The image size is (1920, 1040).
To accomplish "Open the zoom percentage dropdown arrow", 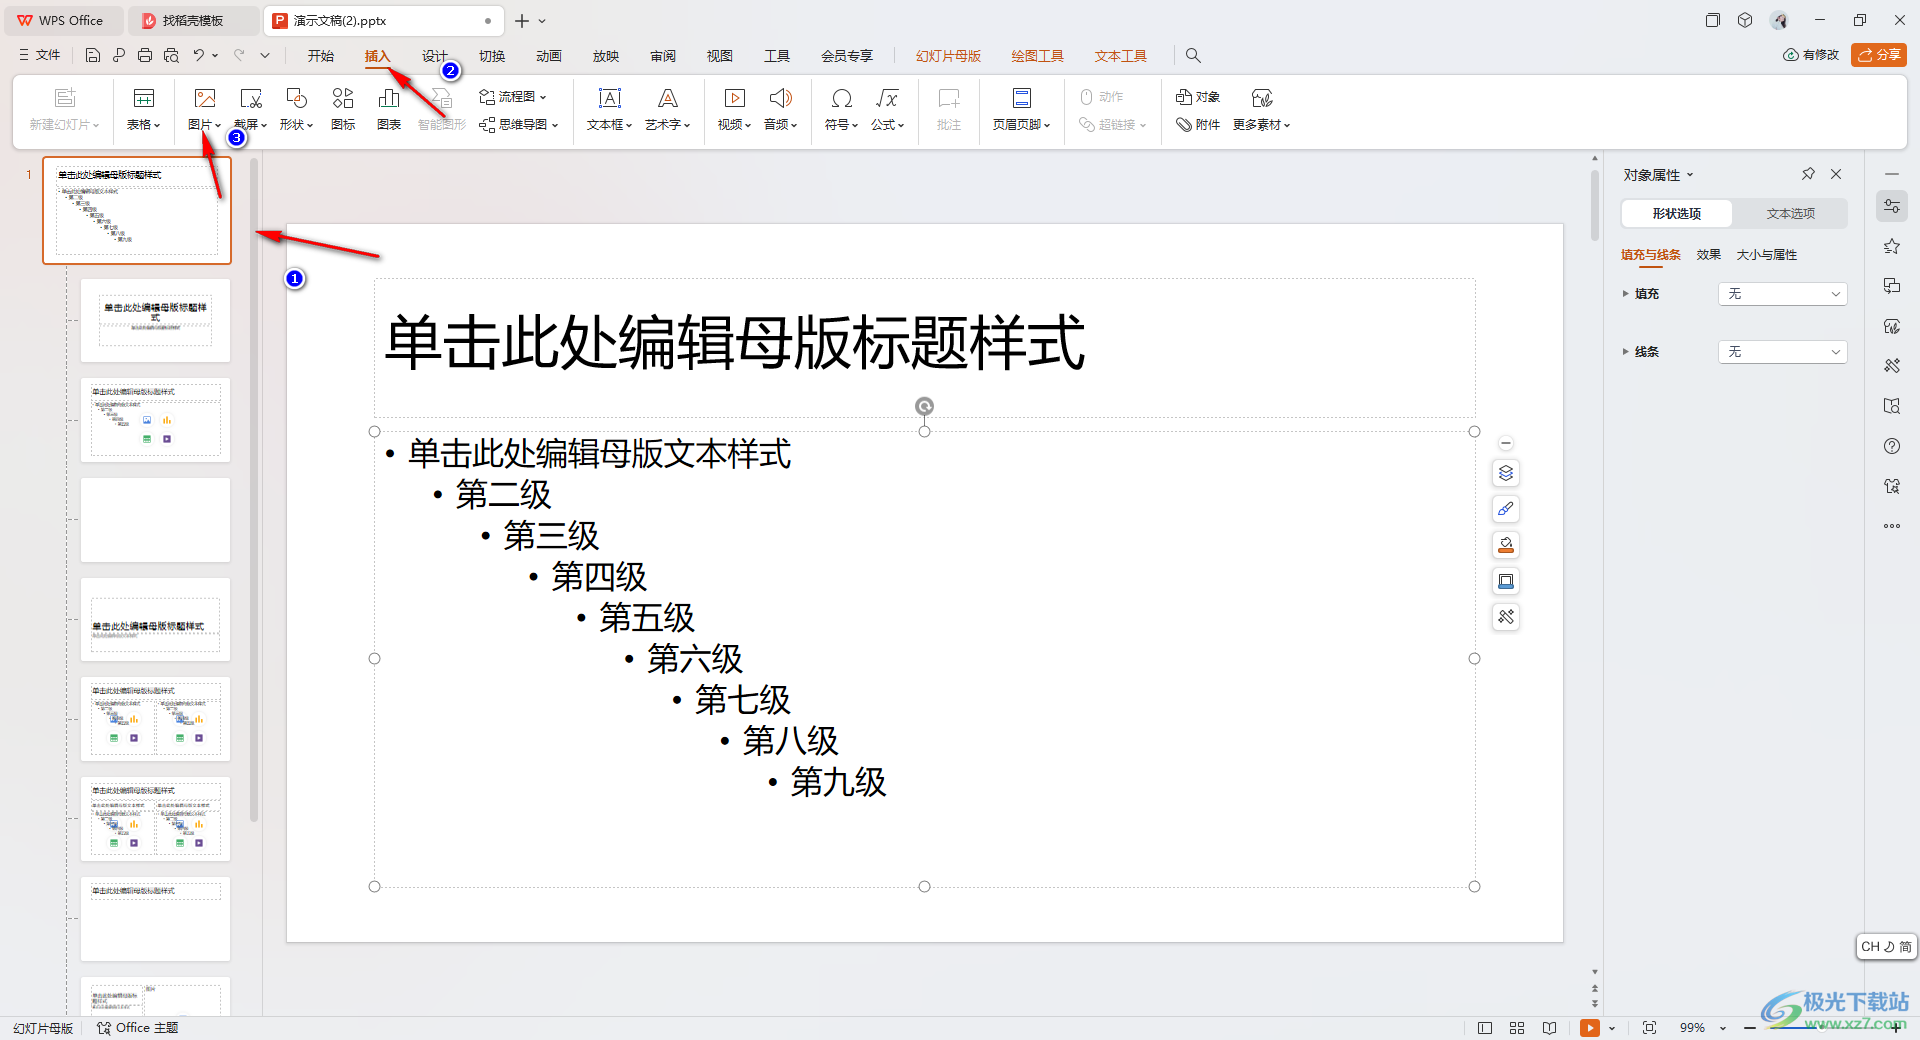I will [x=1723, y=1028].
